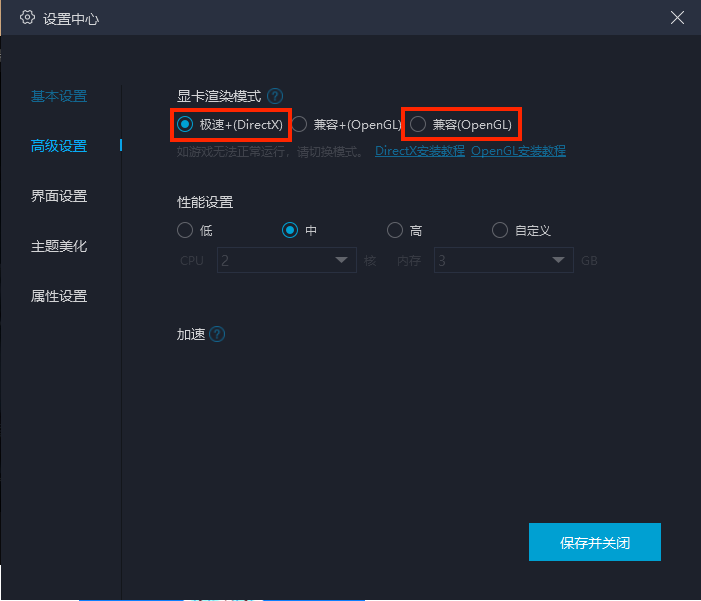Screen dimensions: 701x601
Task: Close the 设置中心 window
Action: (x=677, y=18)
